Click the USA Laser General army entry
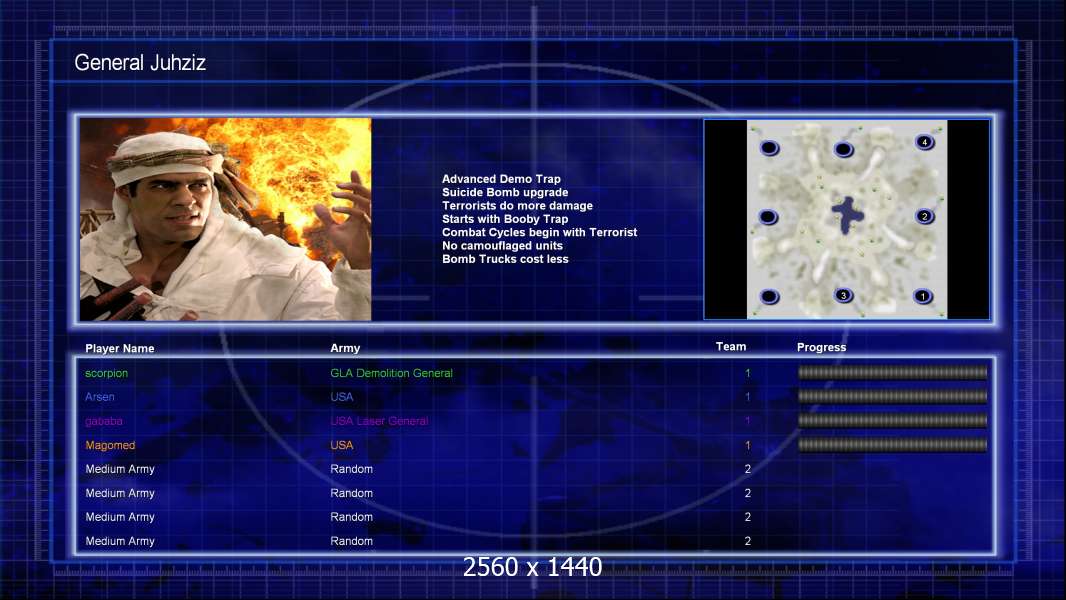Image resolution: width=1066 pixels, height=600 pixels. [x=379, y=421]
